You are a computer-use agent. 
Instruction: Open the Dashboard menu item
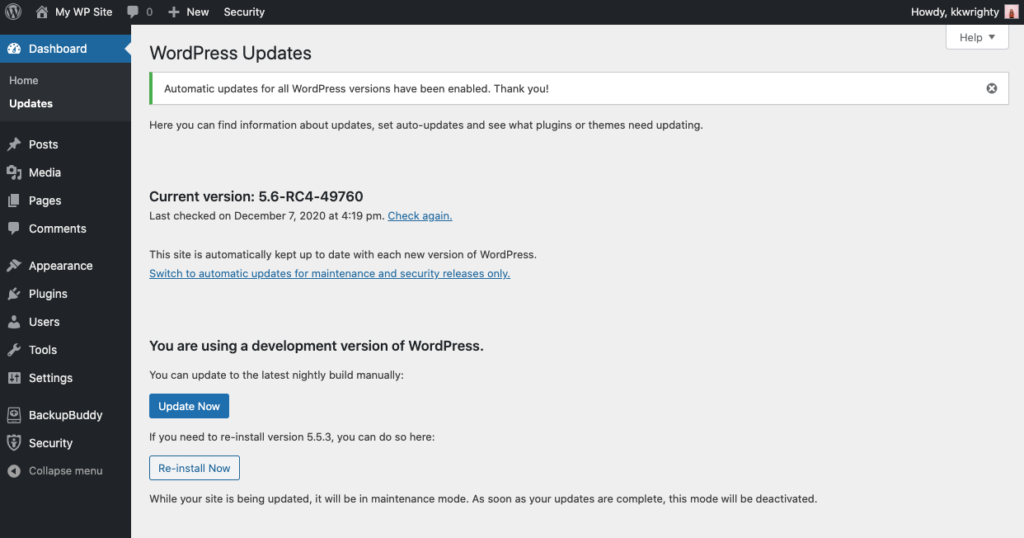click(57, 49)
